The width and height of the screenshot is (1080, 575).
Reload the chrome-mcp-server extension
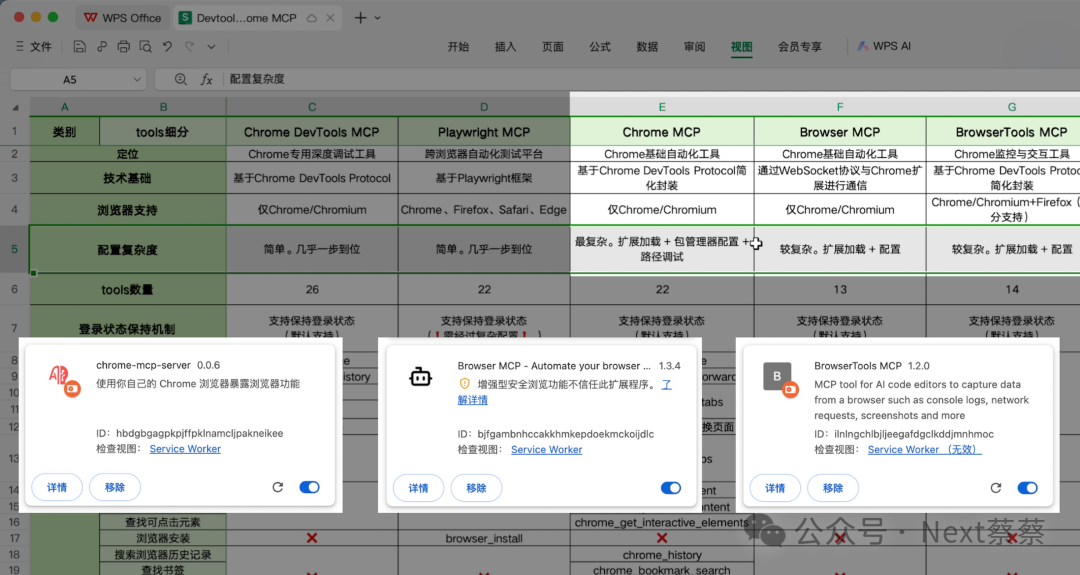[x=278, y=487]
